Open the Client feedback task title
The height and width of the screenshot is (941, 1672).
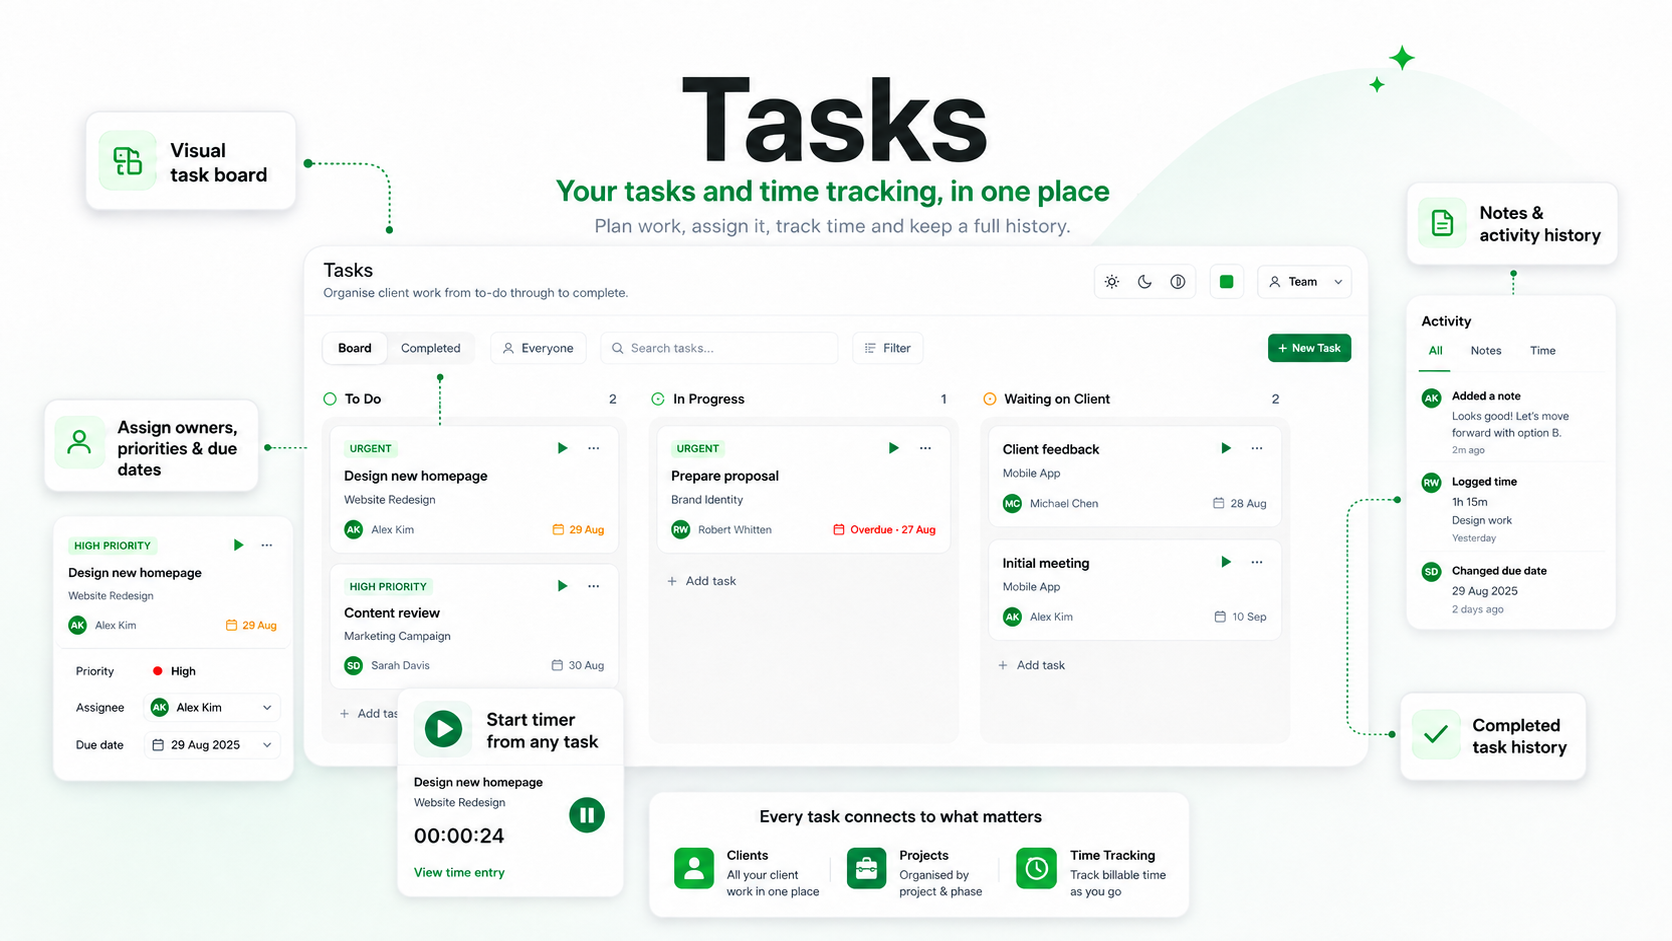pyautogui.click(x=1051, y=450)
